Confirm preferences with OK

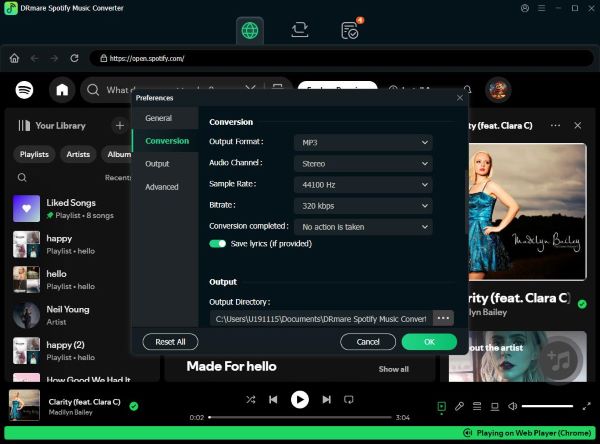point(429,342)
